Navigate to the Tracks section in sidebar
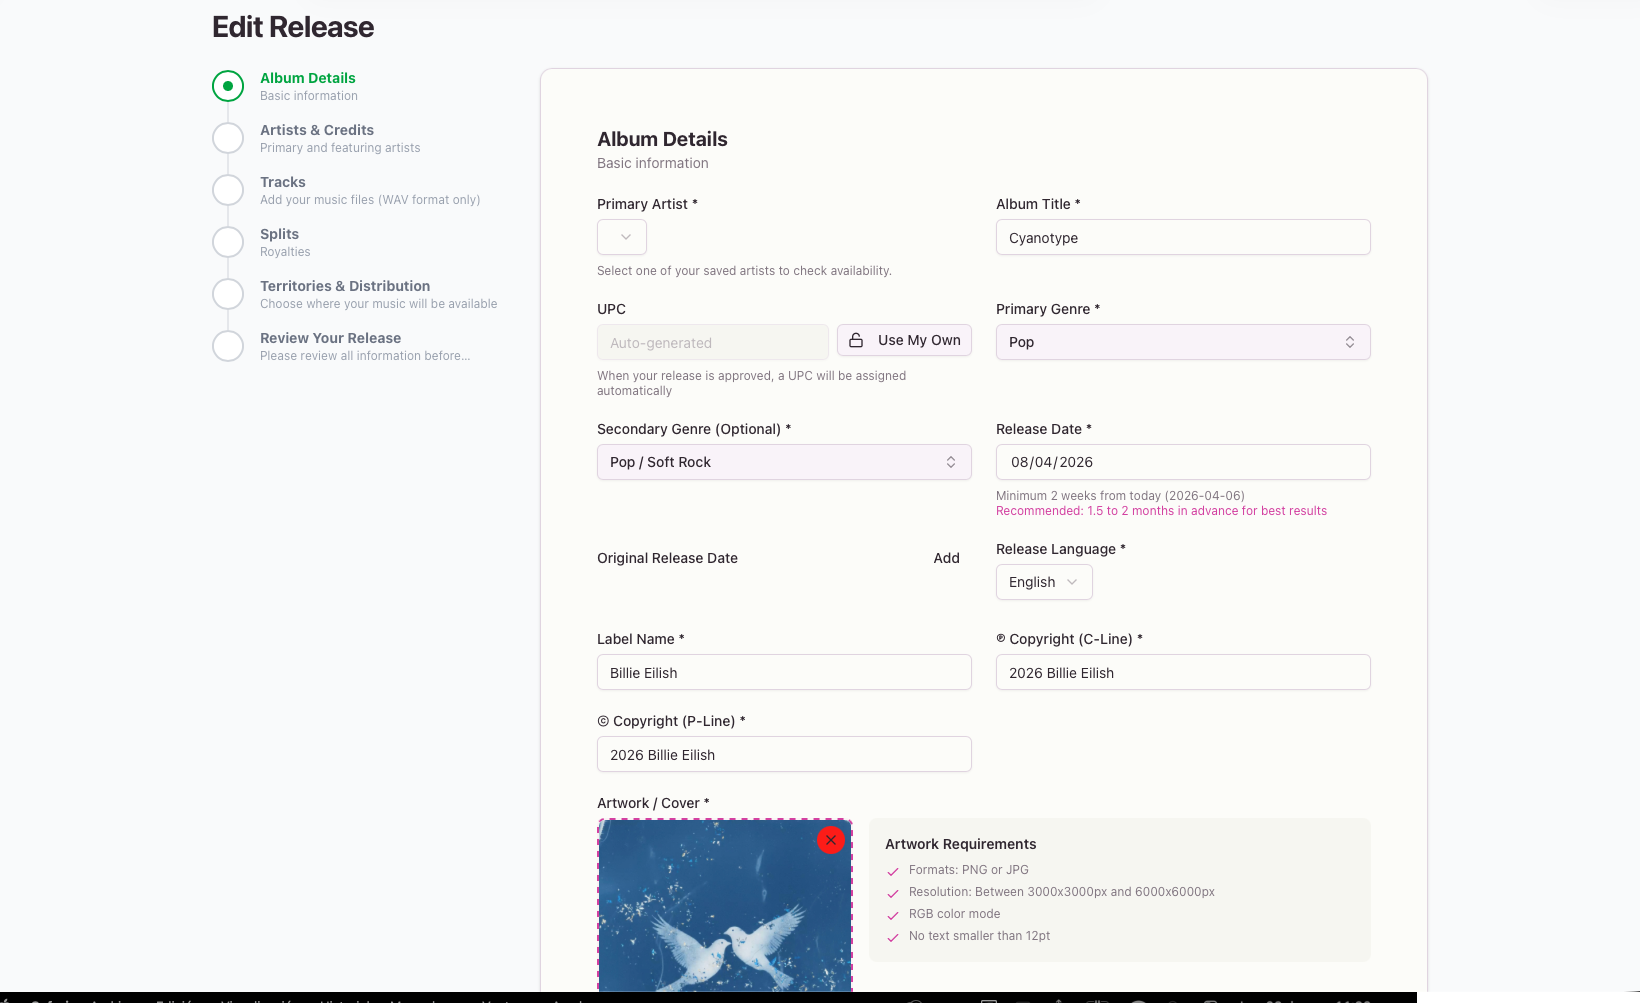1640x1003 pixels. point(282,182)
